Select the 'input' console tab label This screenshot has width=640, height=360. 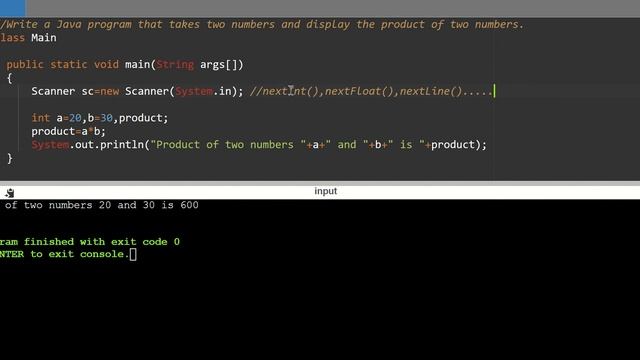[x=325, y=191]
